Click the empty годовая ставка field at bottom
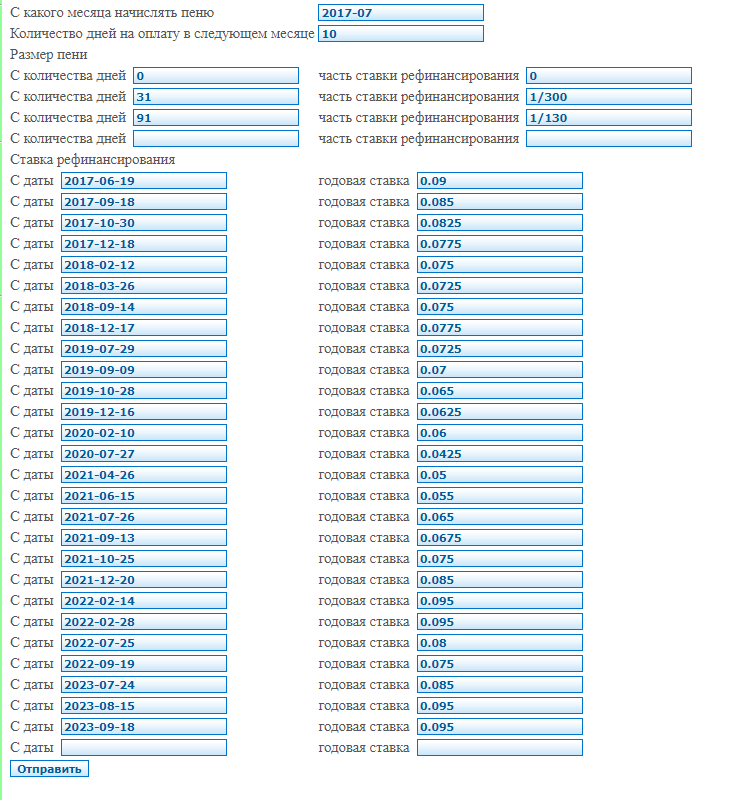 click(x=499, y=748)
